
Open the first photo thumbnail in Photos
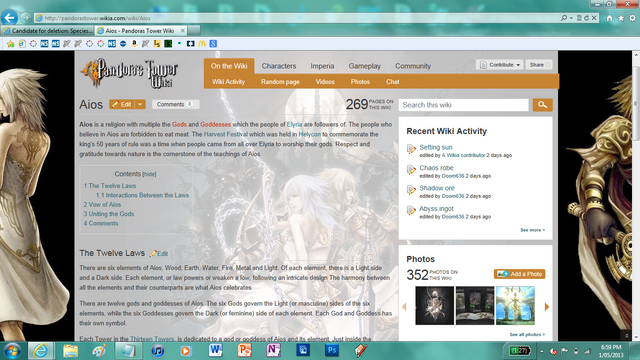point(434,305)
